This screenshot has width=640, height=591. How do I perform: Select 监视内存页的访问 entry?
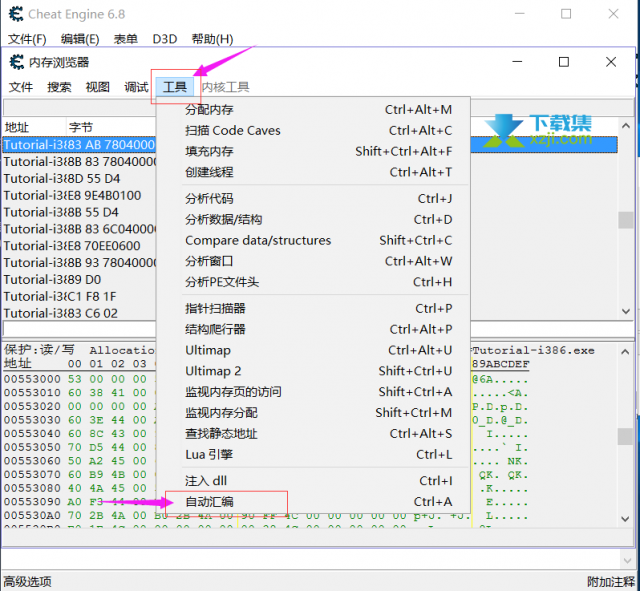tap(313, 391)
